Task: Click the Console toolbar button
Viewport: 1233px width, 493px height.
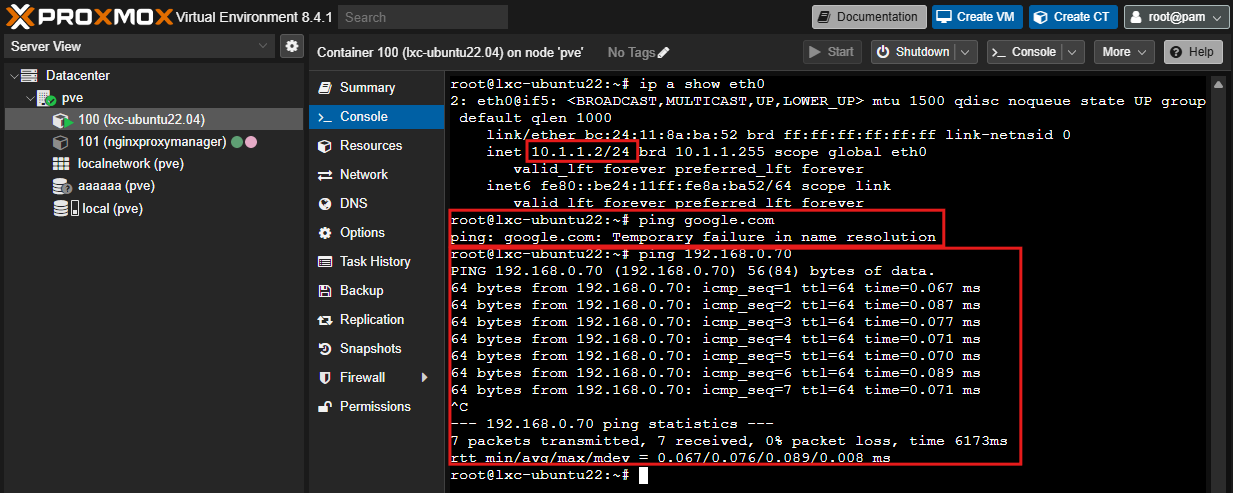Action: [1023, 52]
